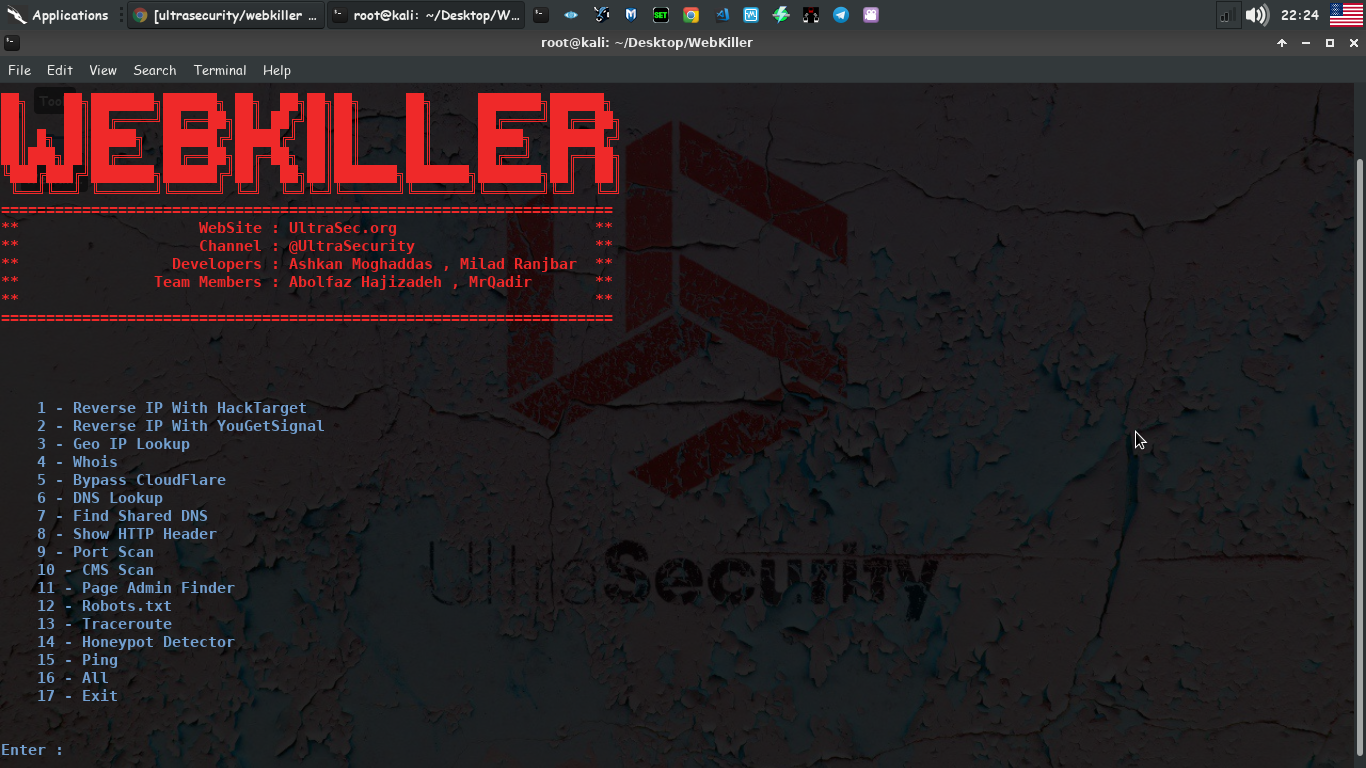This screenshot has width=1366, height=768.
Task: Open the SET toolkit launcher icon
Action: pos(661,15)
